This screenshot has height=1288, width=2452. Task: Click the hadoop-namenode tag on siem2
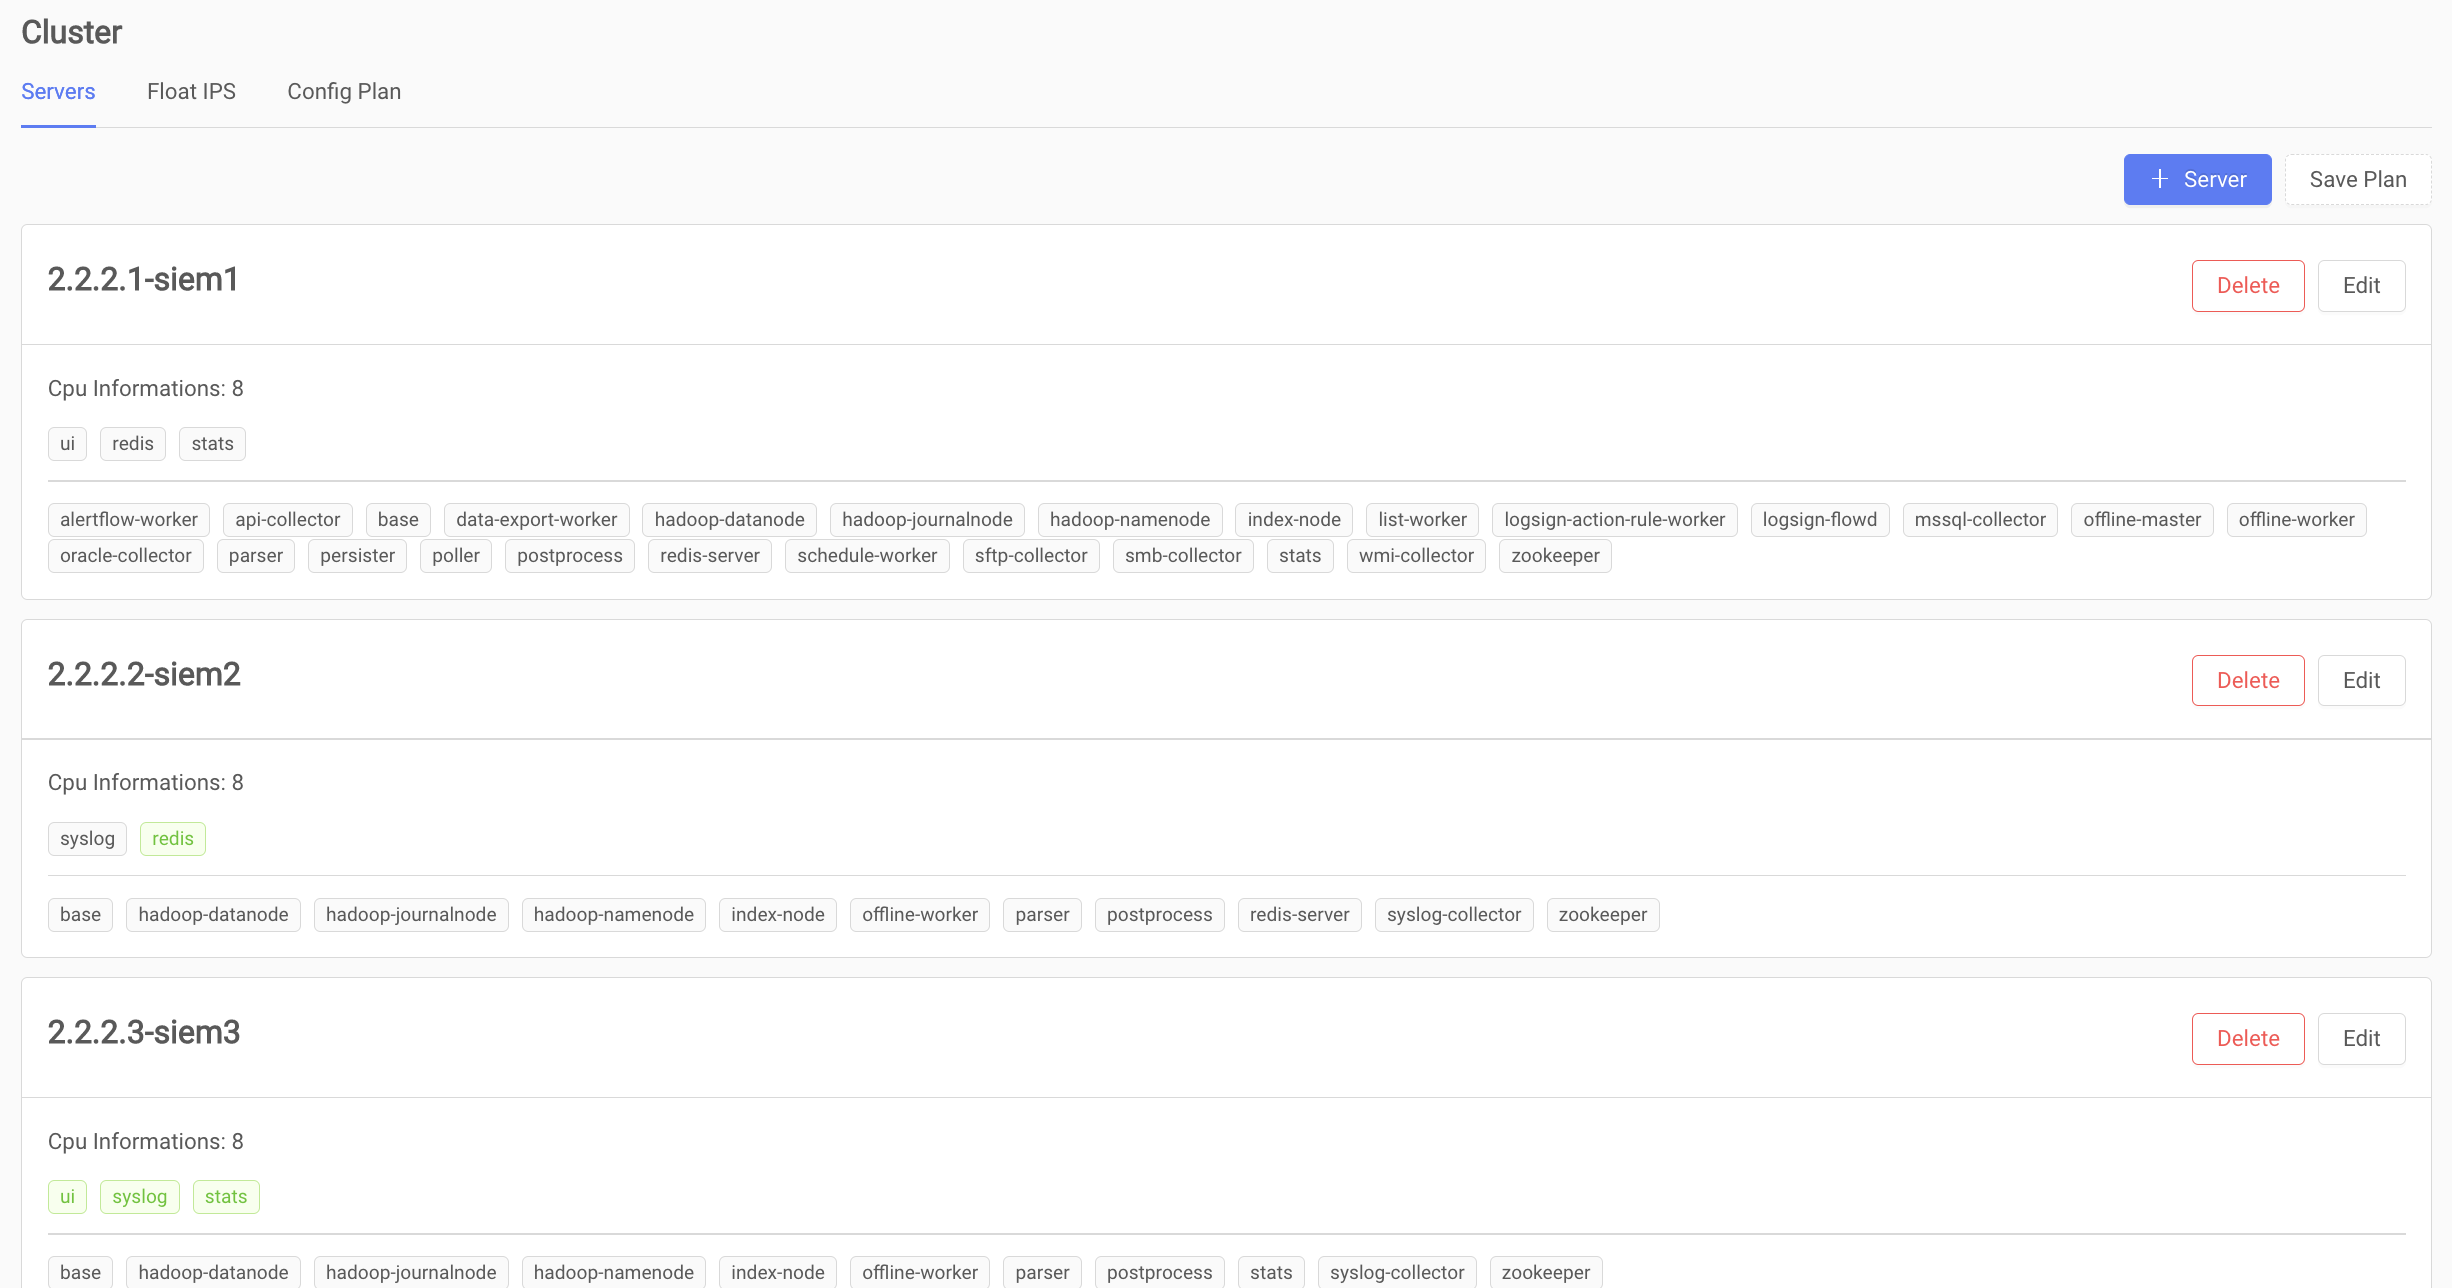tap(613, 914)
